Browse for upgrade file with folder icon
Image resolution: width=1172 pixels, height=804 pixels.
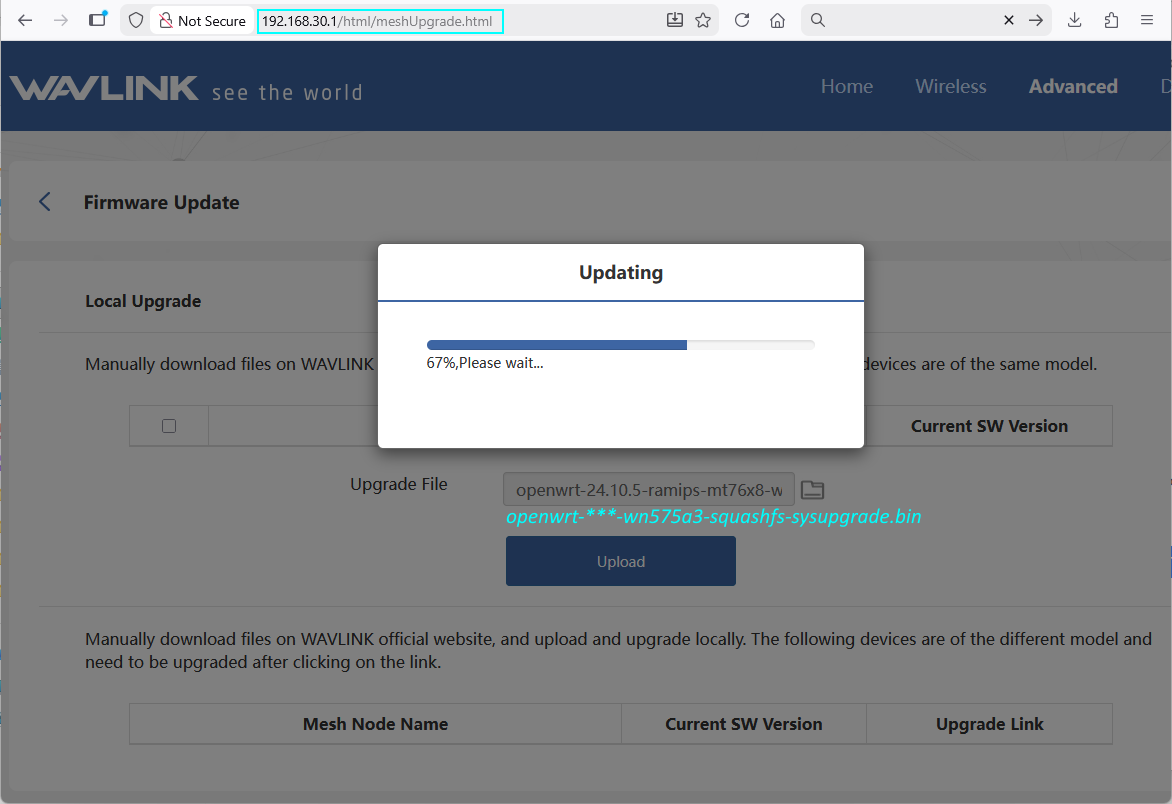[812, 489]
